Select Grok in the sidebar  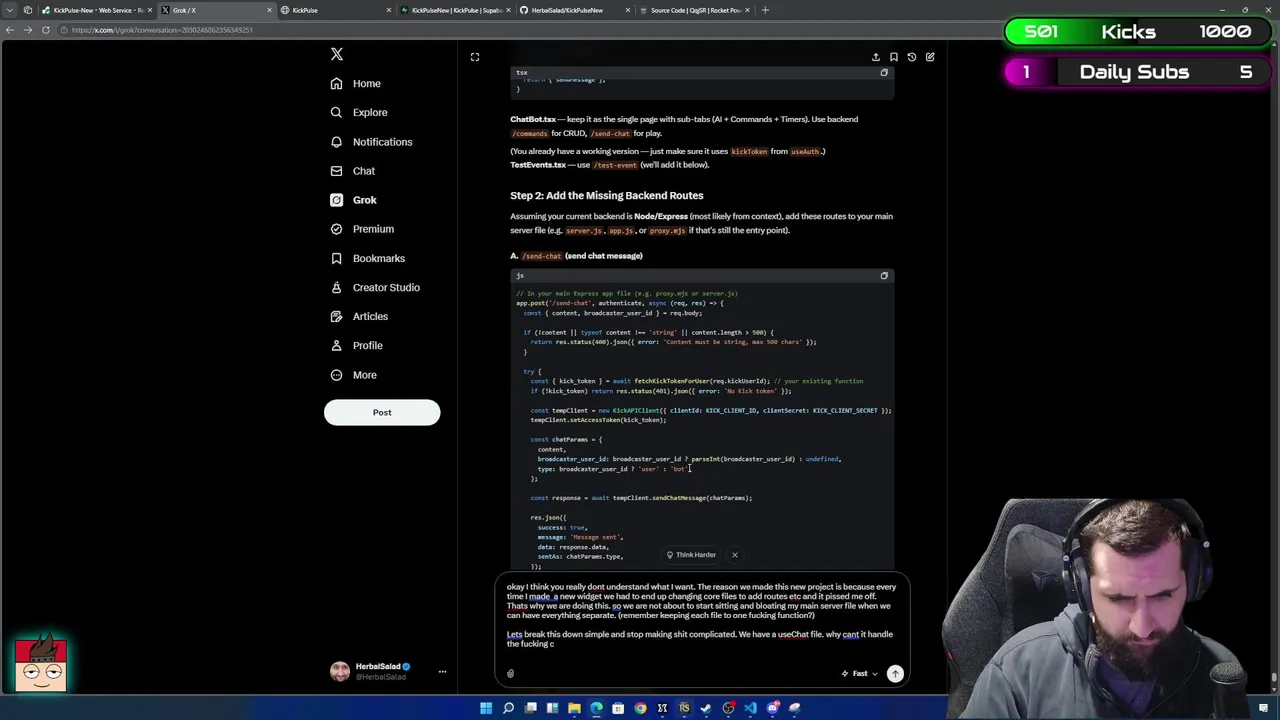pyautogui.click(x=354, y=200)
